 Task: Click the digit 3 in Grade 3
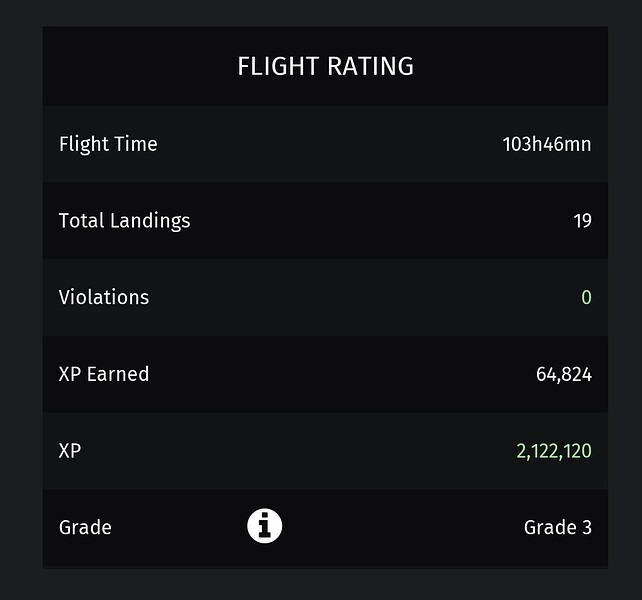click(587, 527)
